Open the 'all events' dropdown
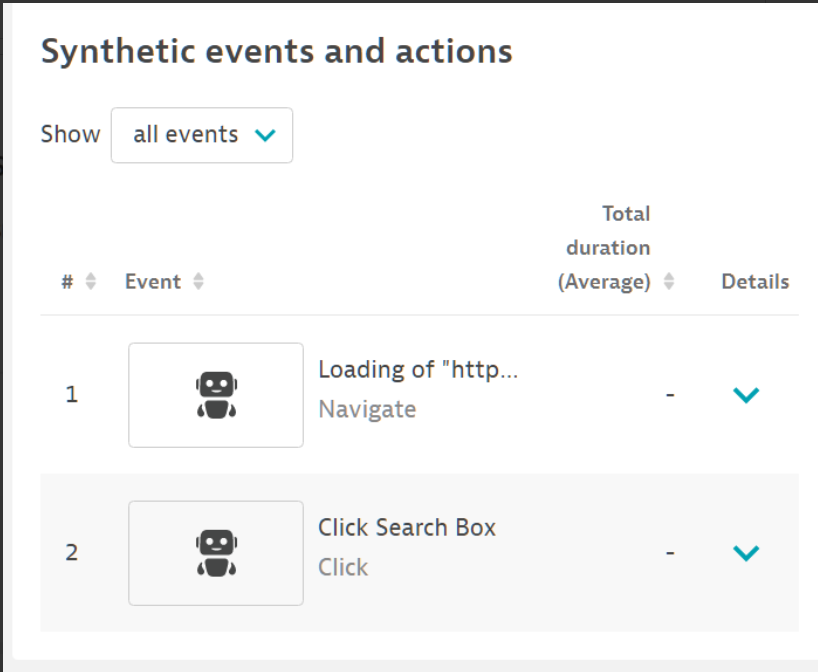 click(201, 134)
